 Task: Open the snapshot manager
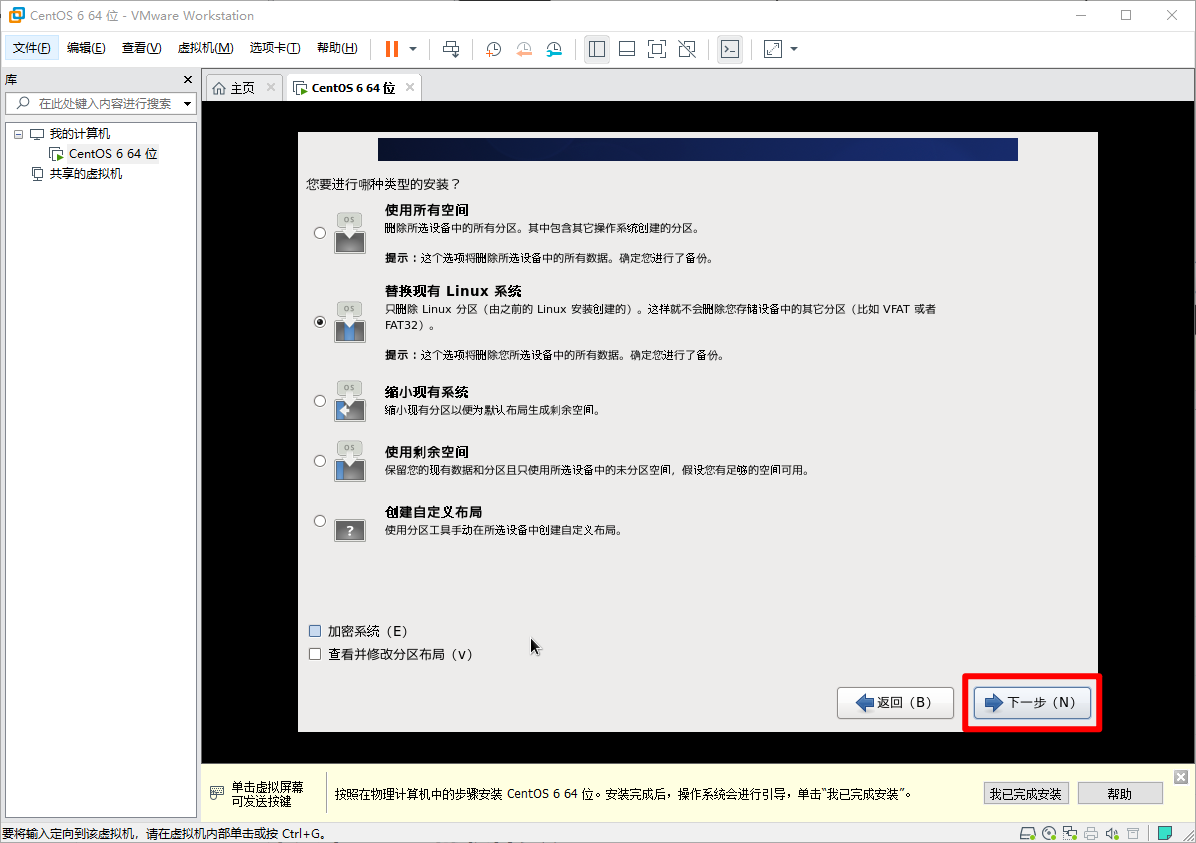[x=554, y=49]
